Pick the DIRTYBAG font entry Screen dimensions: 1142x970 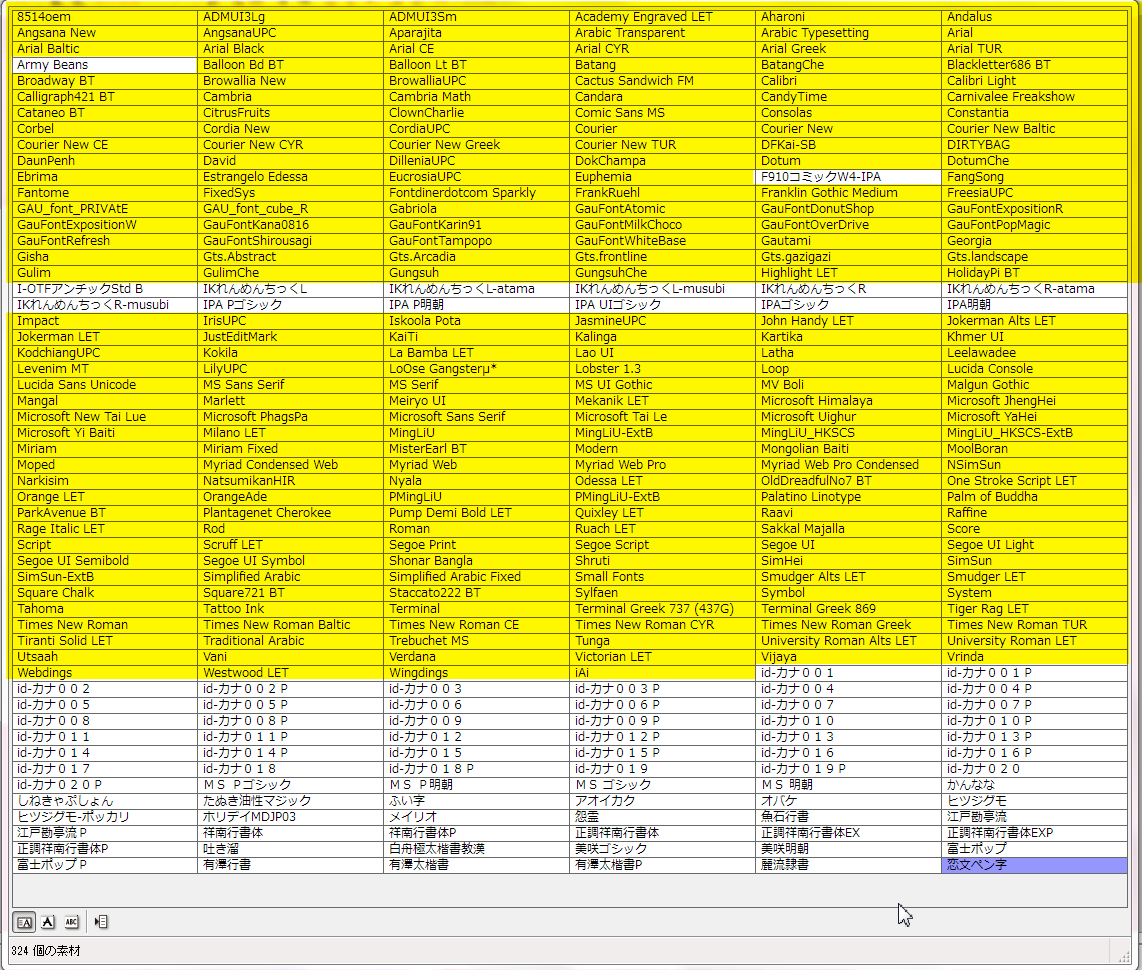pyautogui.click(x=1034, y=145)
